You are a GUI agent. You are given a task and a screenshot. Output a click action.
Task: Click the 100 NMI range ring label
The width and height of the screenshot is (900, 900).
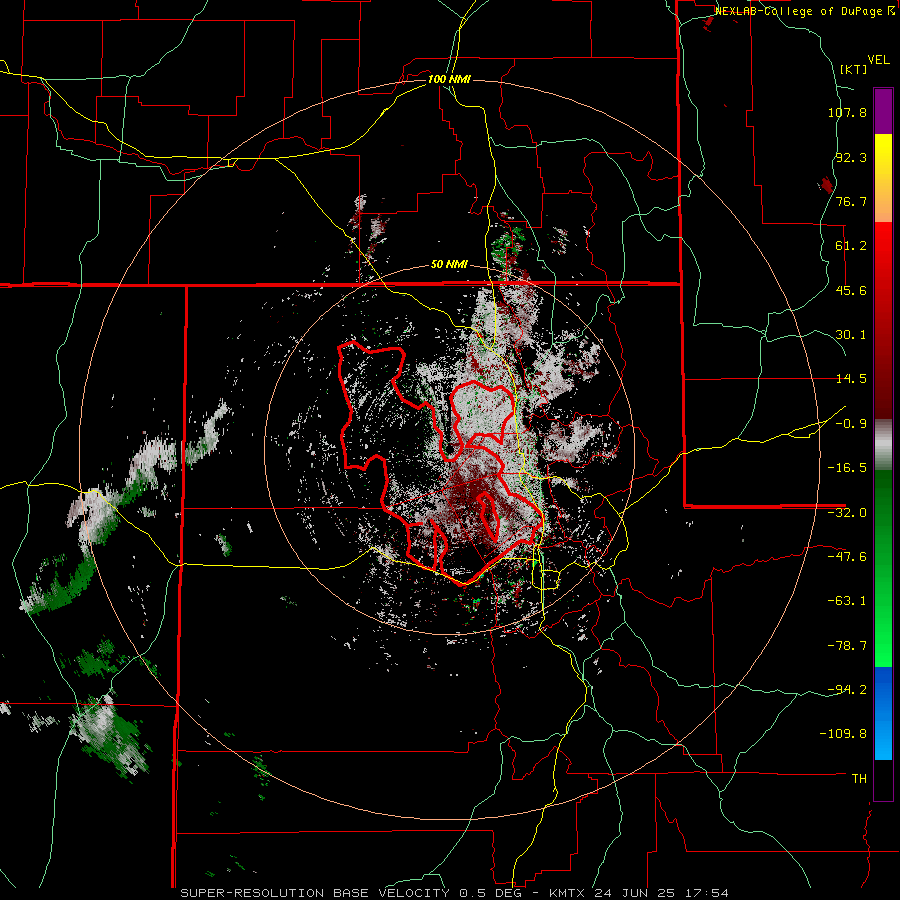click(449, 79)
